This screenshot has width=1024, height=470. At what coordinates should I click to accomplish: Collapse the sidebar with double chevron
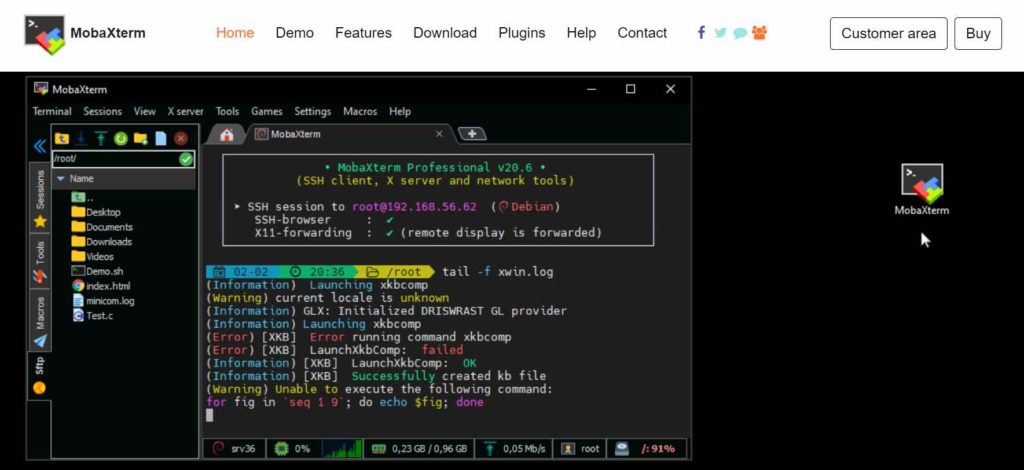click(40, 146)
